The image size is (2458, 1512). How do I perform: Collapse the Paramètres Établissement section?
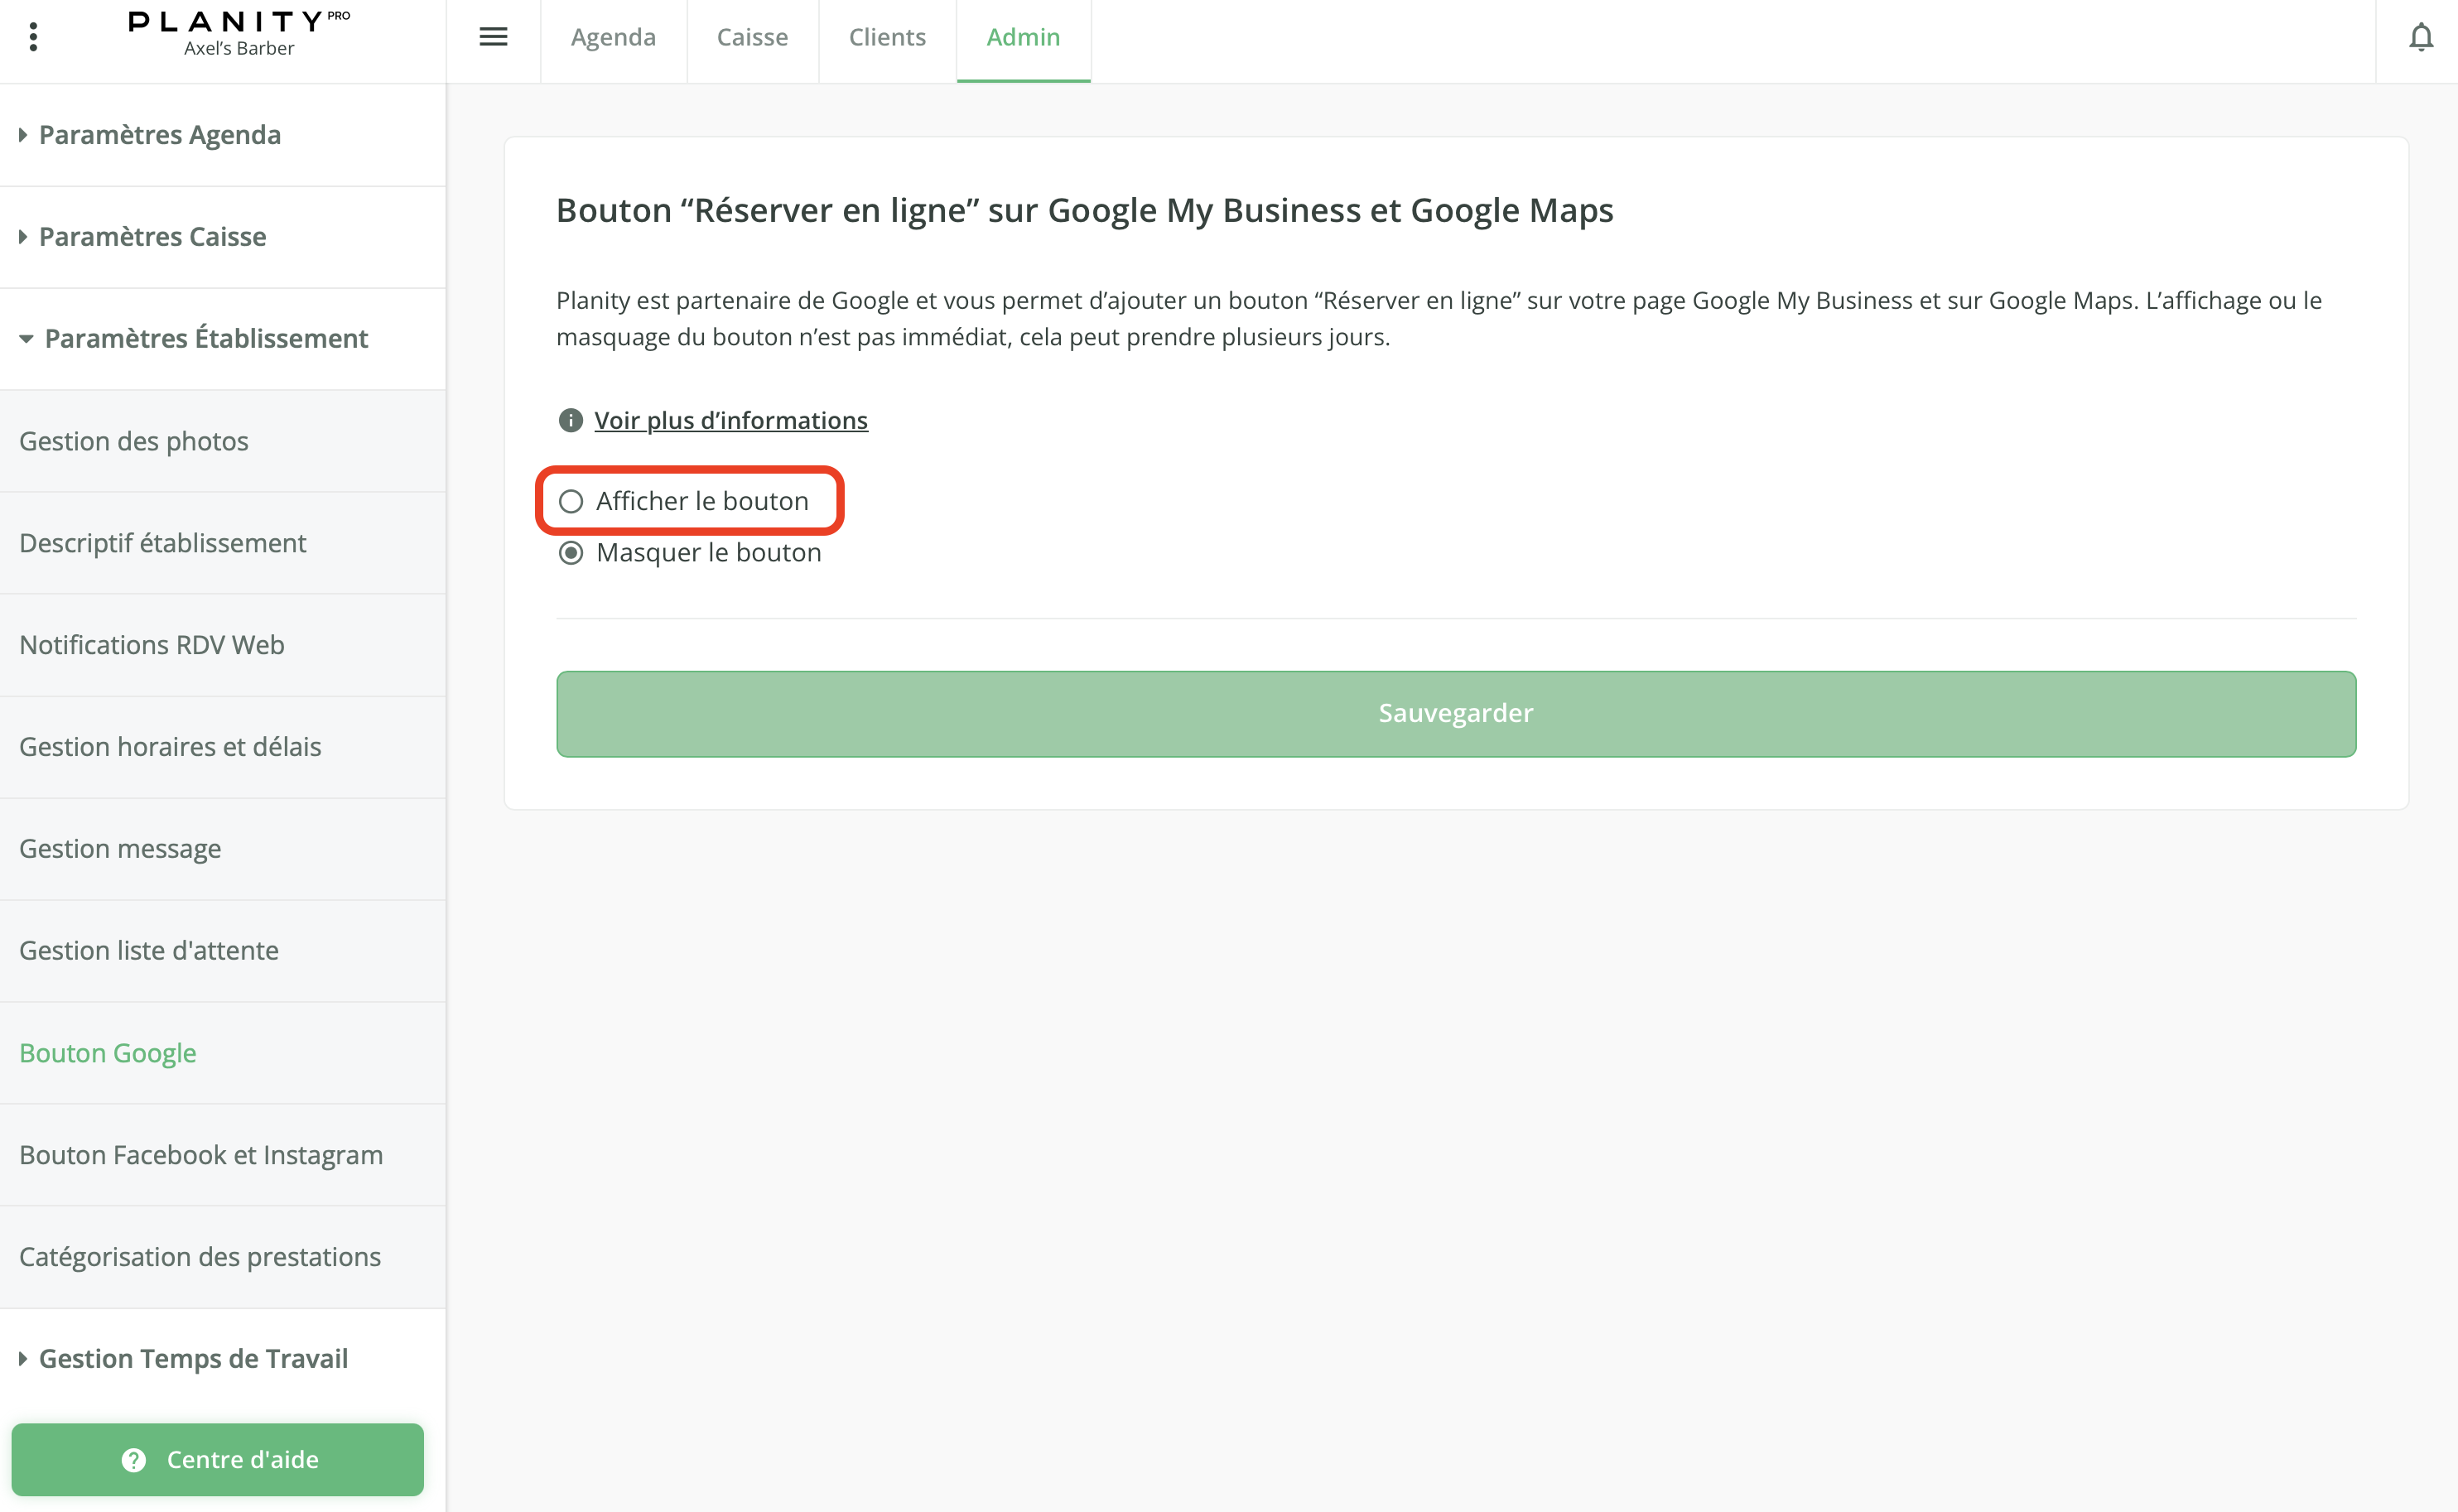(x=205, y=339)
